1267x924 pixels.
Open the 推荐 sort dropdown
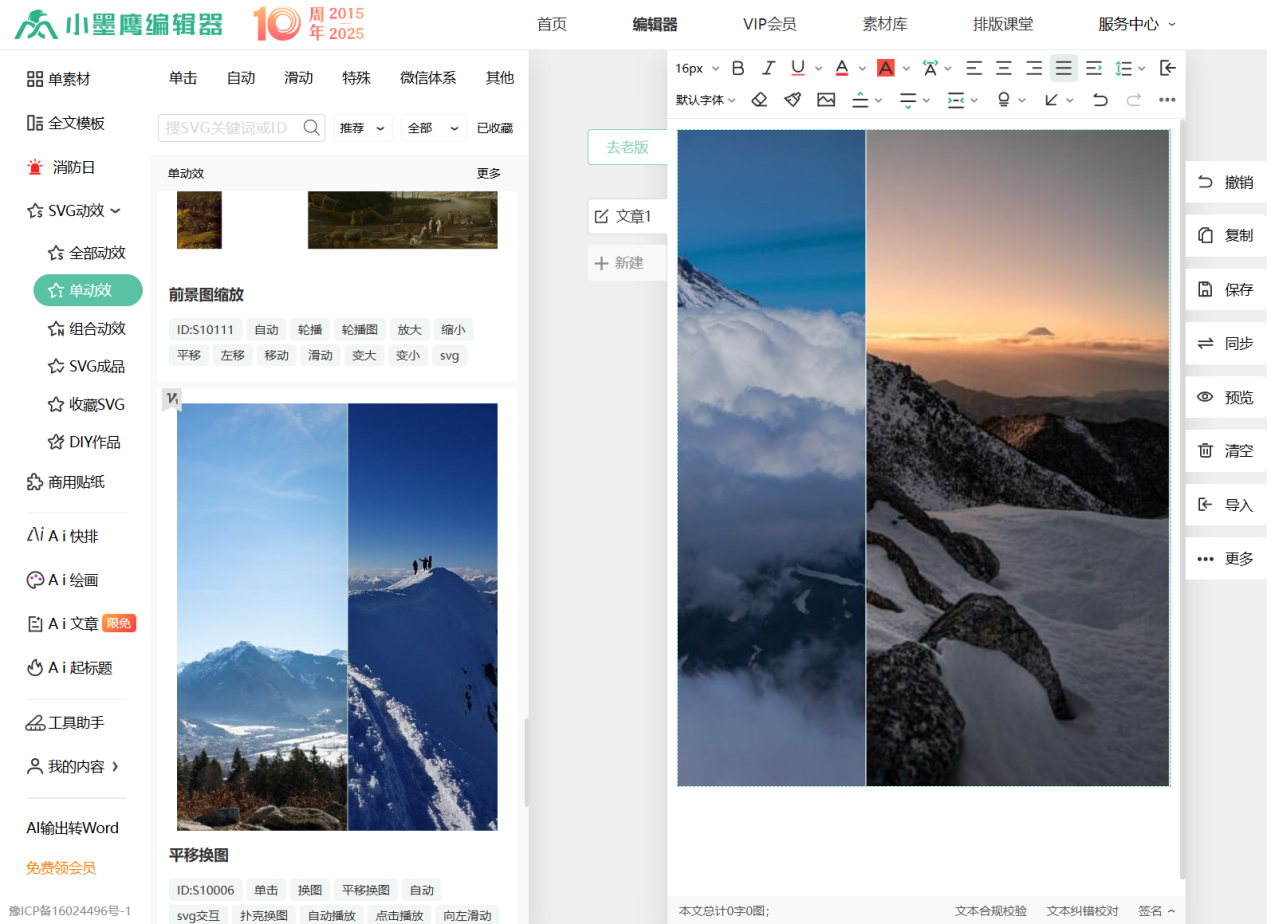[362, 128]
